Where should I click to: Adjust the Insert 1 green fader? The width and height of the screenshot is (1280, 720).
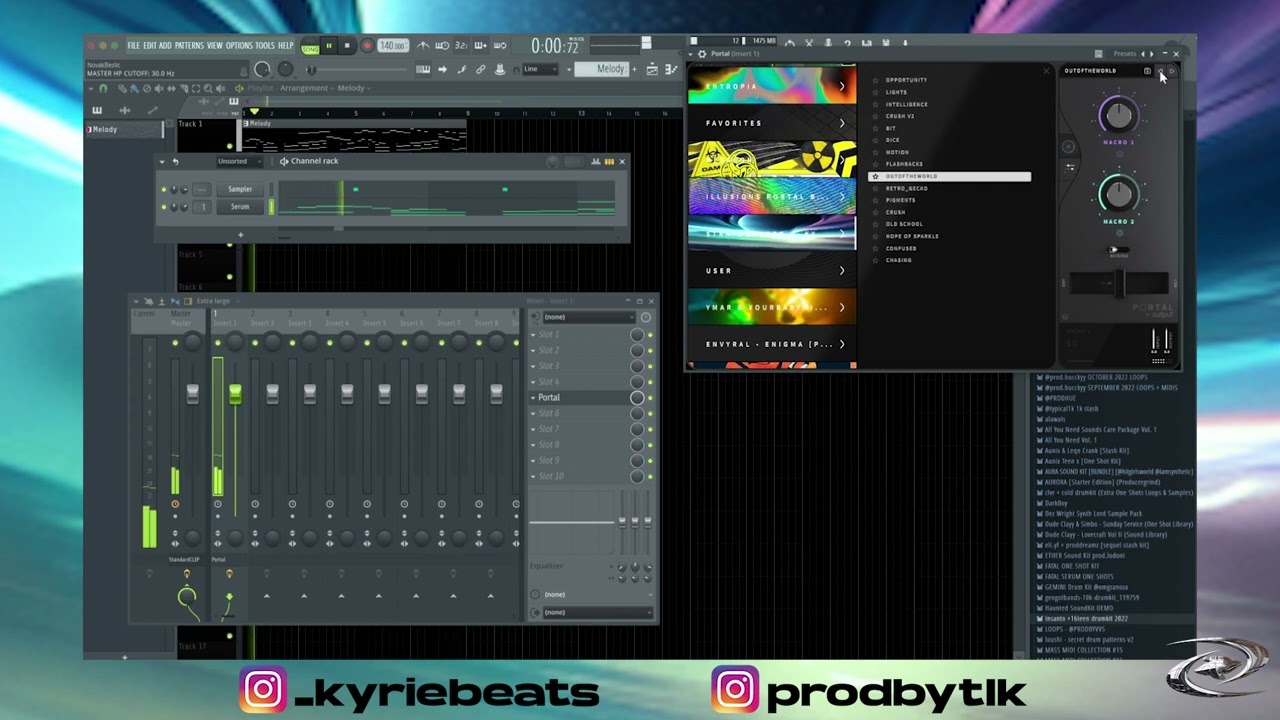click(x=235, y=394)
